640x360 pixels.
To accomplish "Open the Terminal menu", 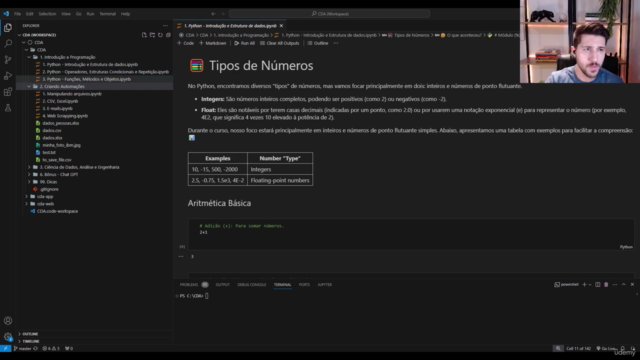I will [x=107, y=14].
